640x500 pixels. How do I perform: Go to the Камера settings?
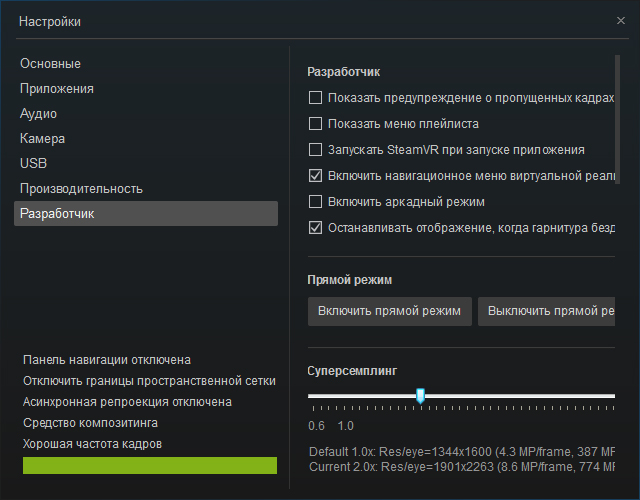point(42,139)
